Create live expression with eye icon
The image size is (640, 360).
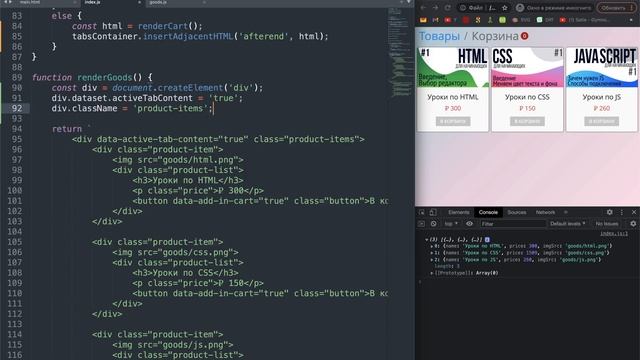point(469,224)
